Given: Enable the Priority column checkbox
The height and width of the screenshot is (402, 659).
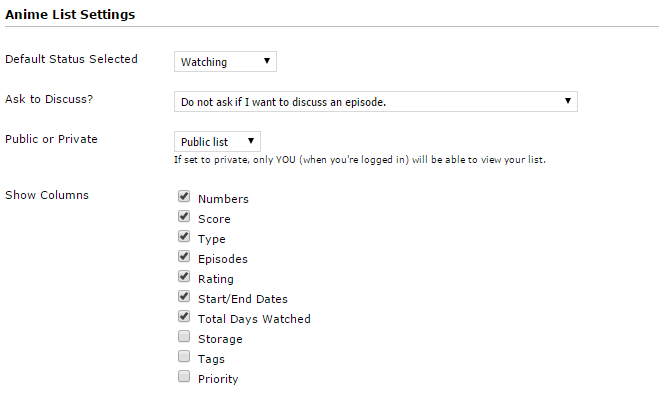Looking at the screenshot, I should pos(184,376).
